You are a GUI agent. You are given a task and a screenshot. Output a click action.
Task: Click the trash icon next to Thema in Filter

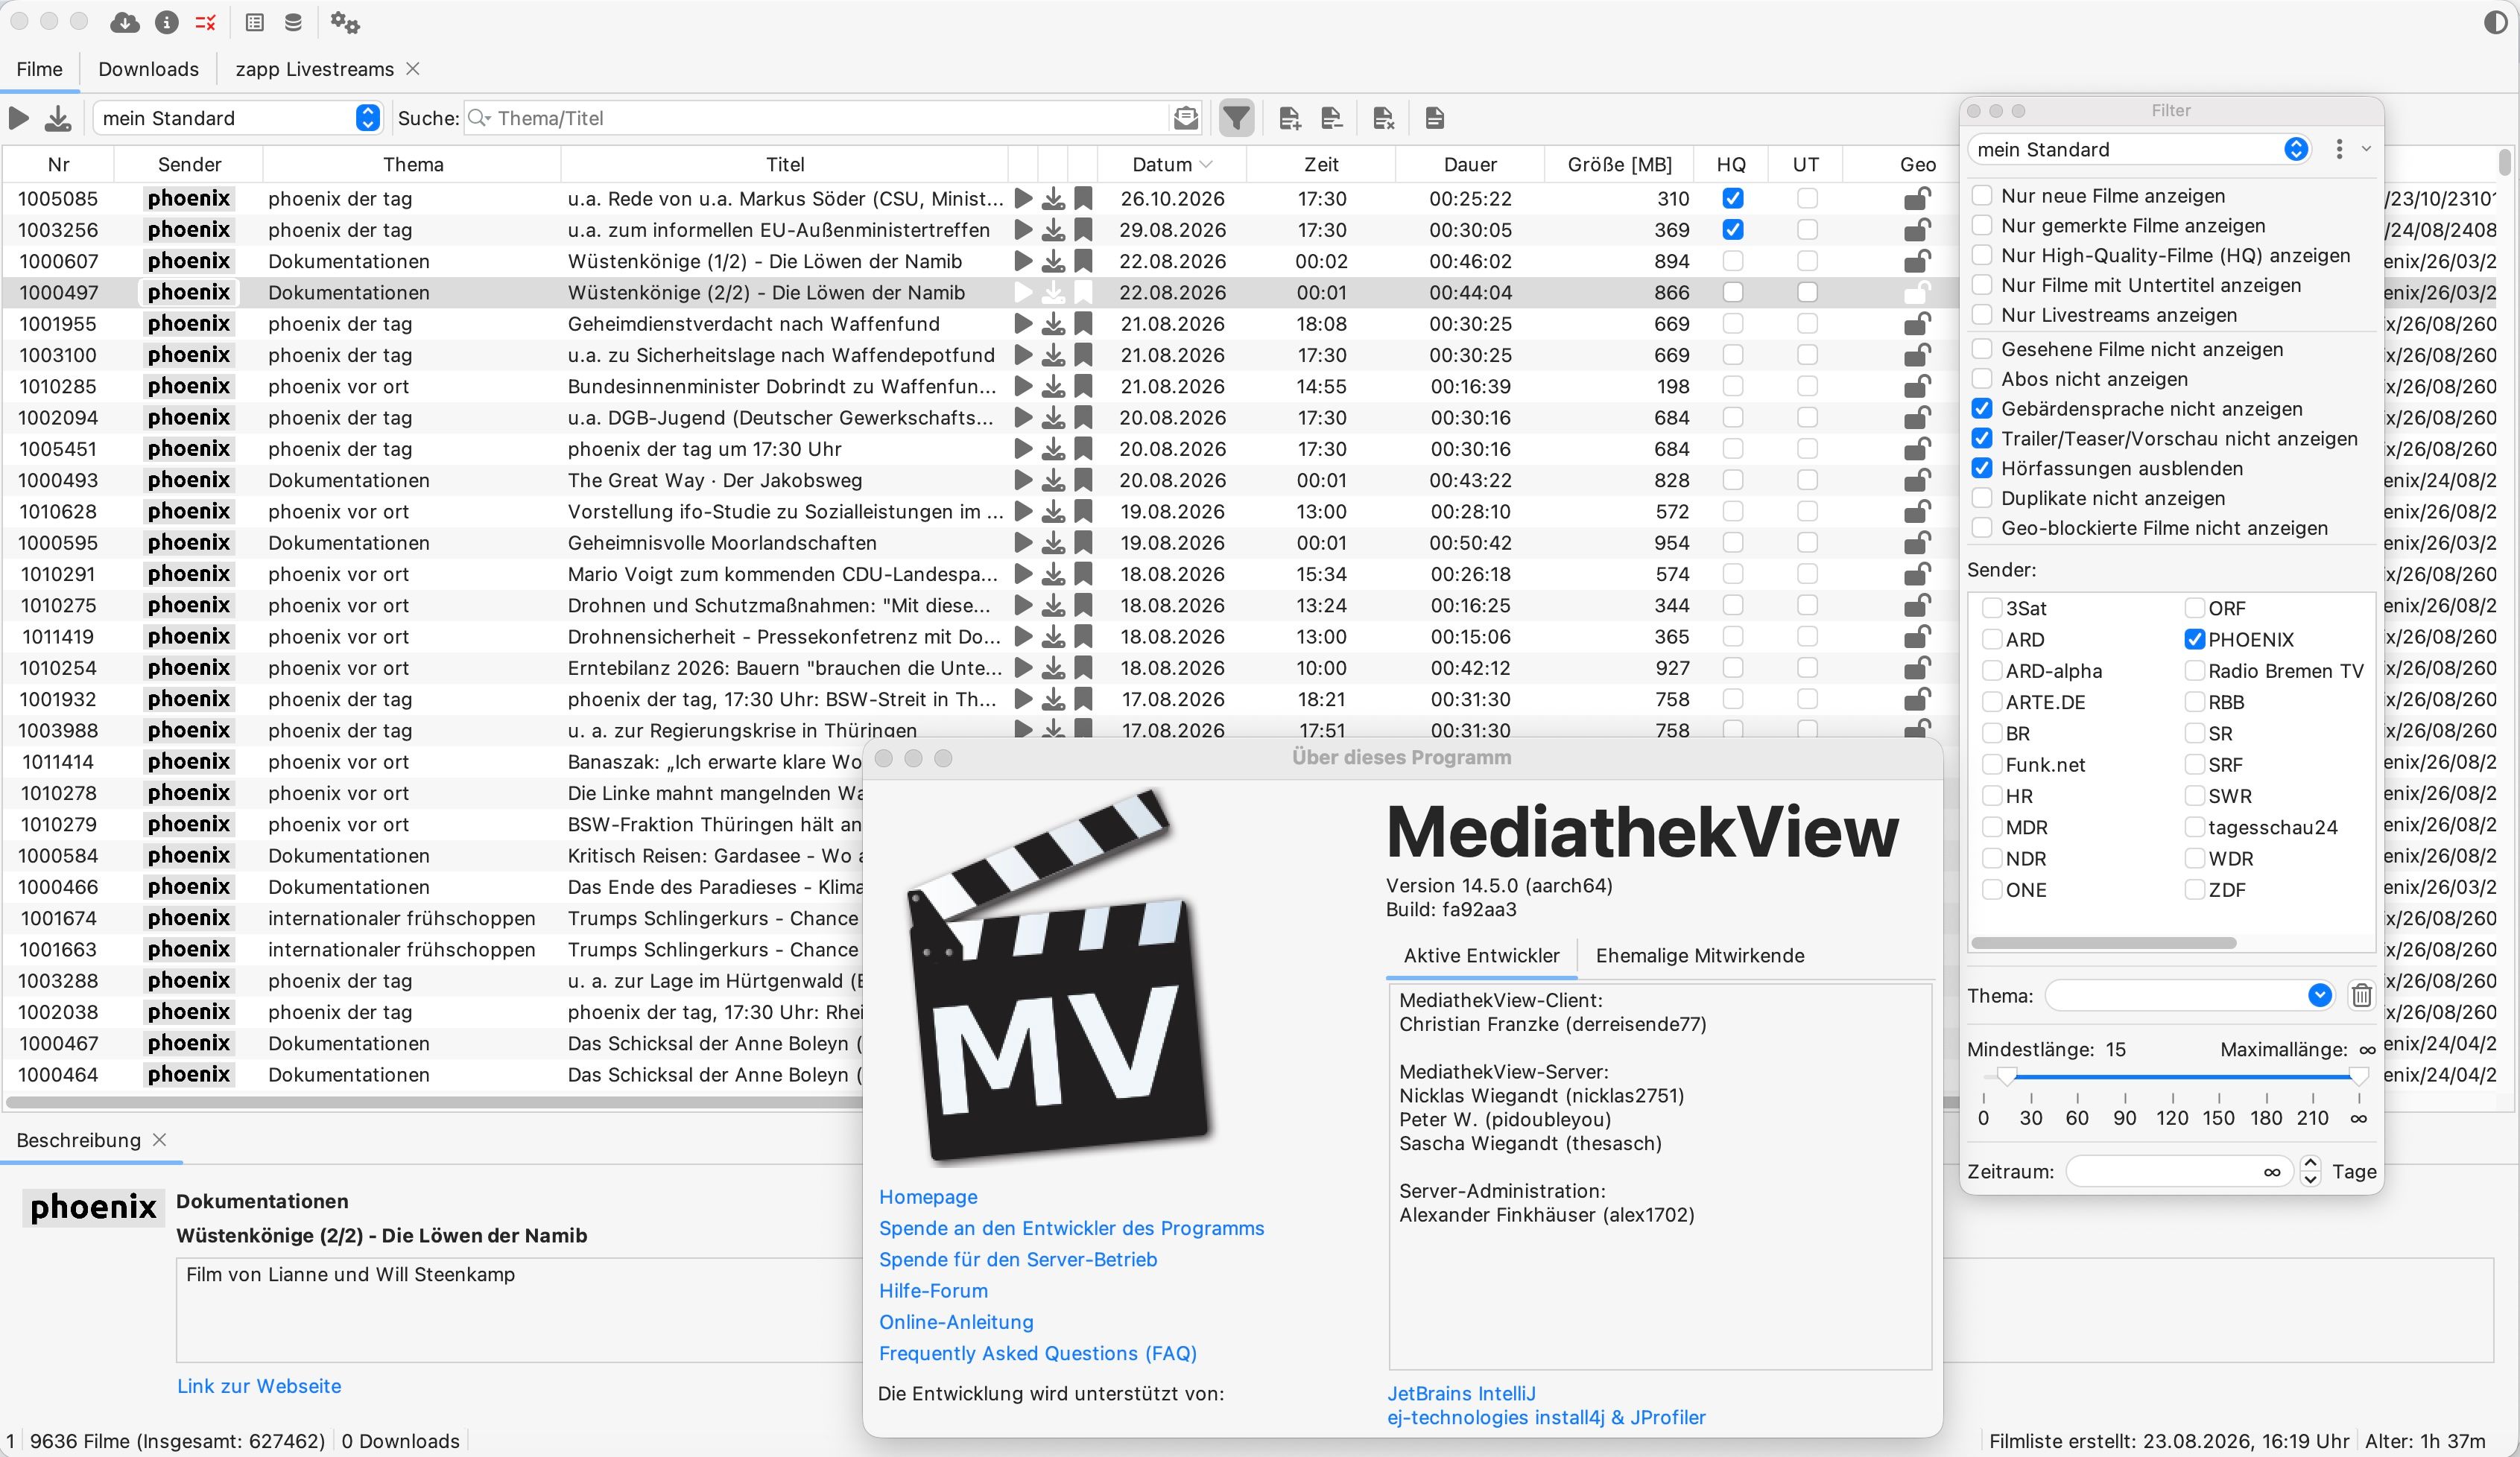click(x=2361, y=995)
